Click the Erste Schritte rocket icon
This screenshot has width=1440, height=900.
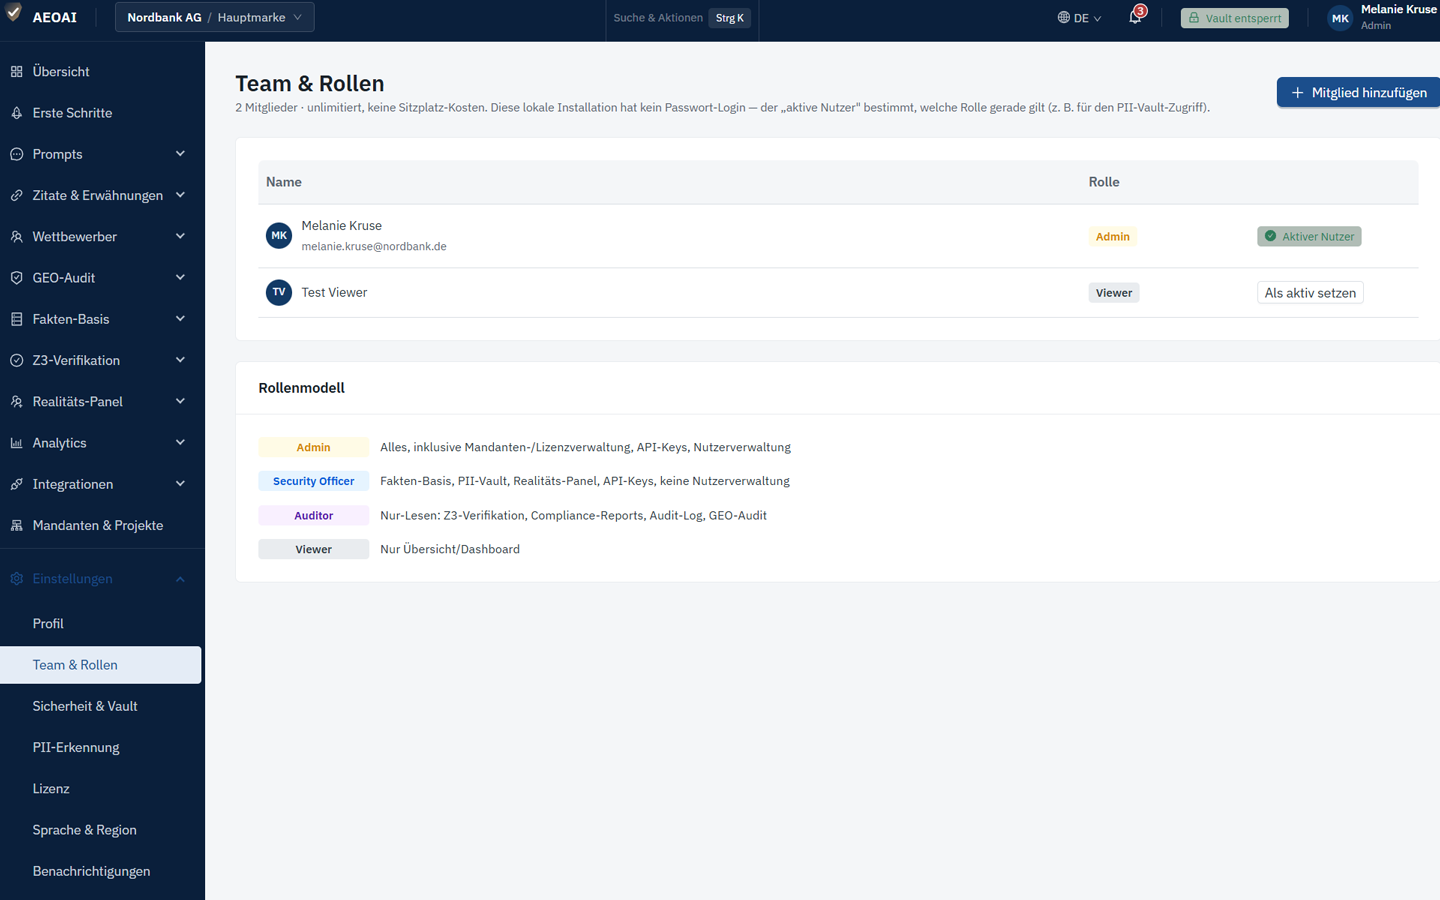[16, 113]
